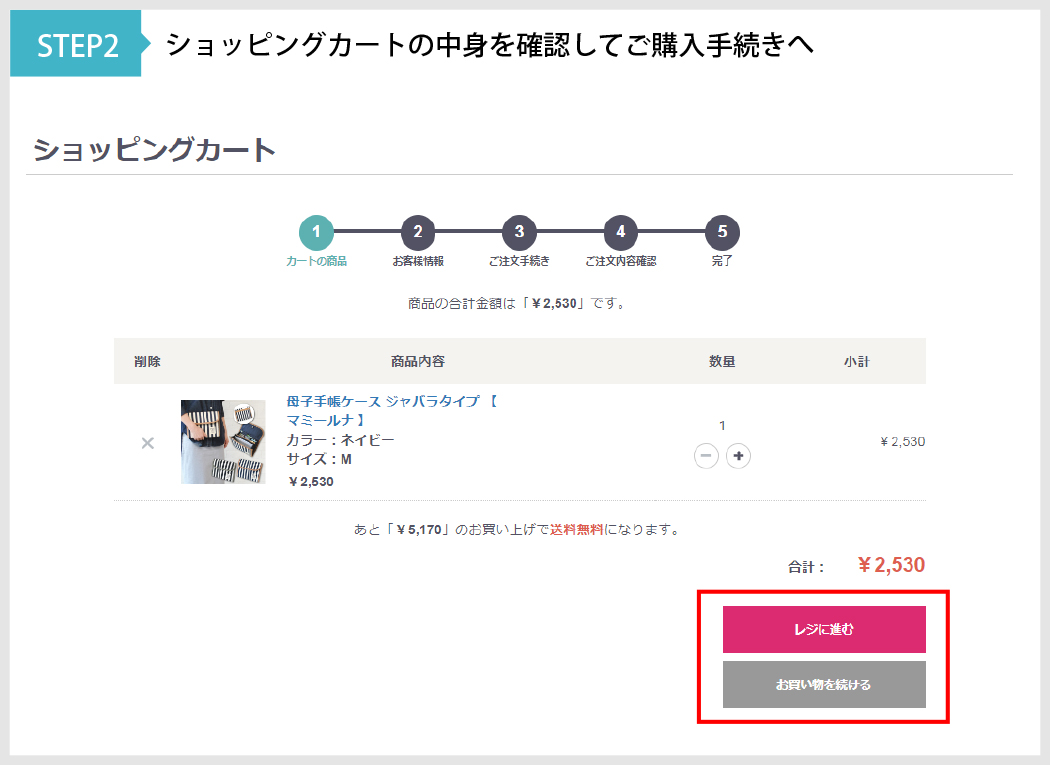
Task: Select the step 2 circle indicator
Action: (x=418, y=233)
